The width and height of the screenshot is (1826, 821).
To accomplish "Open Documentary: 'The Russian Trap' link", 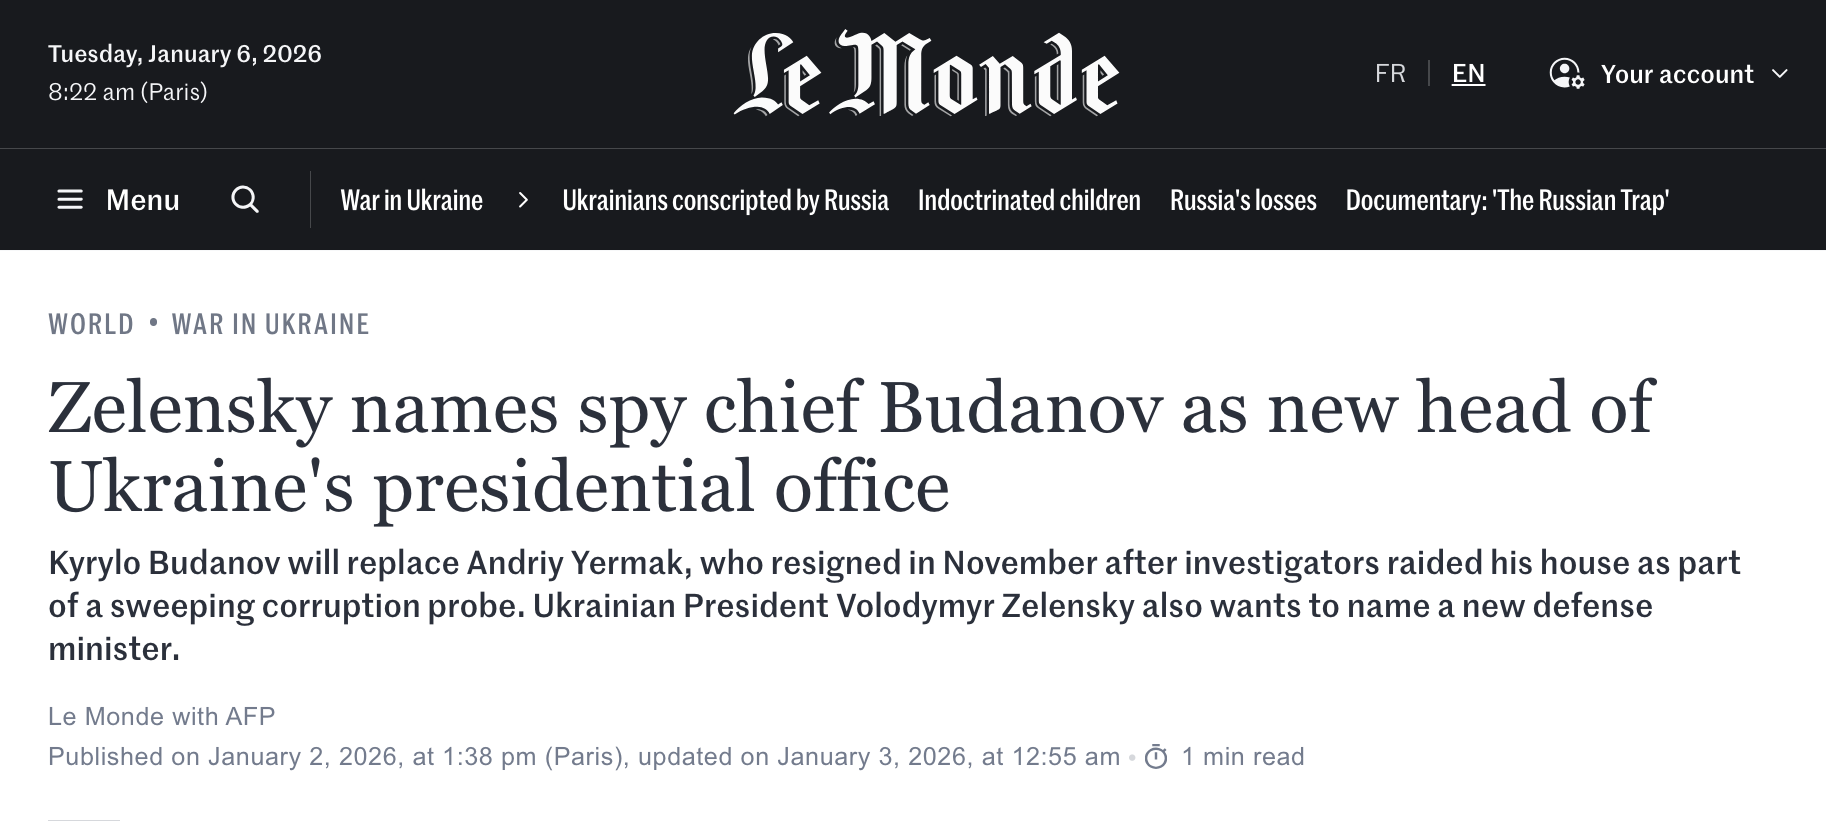I will 1507,200.
